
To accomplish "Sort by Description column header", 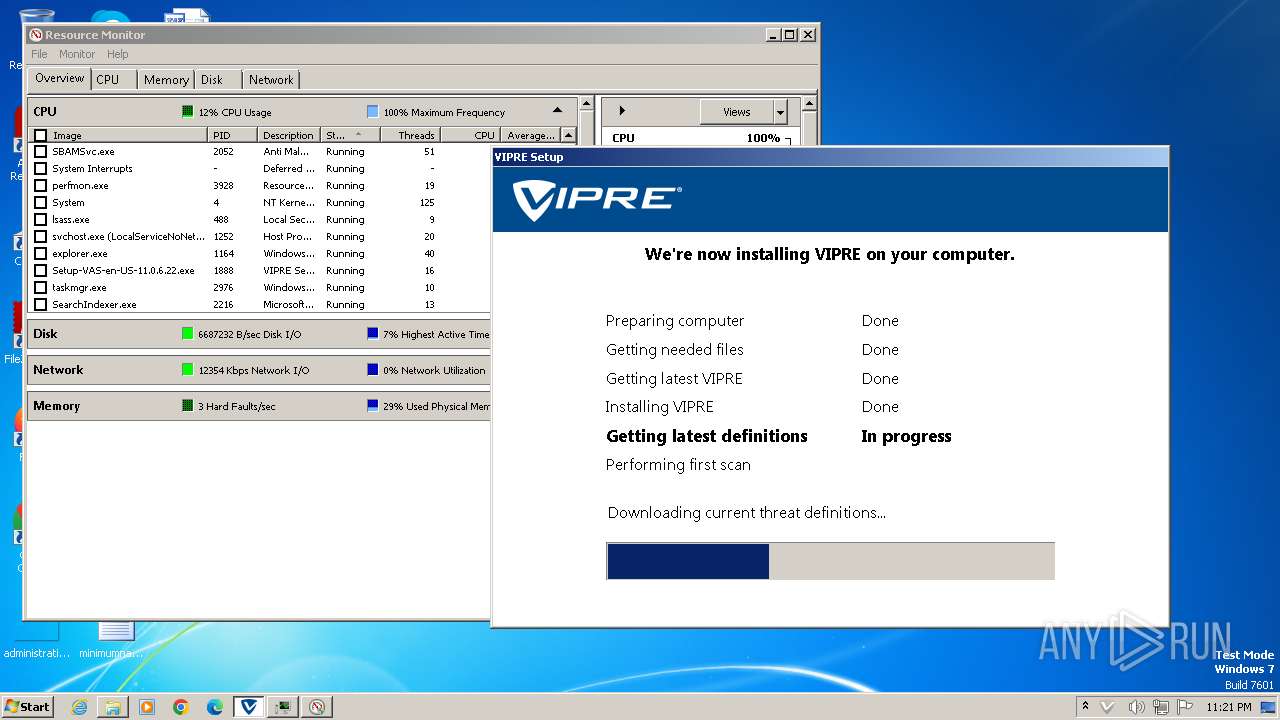I will 288,135.
